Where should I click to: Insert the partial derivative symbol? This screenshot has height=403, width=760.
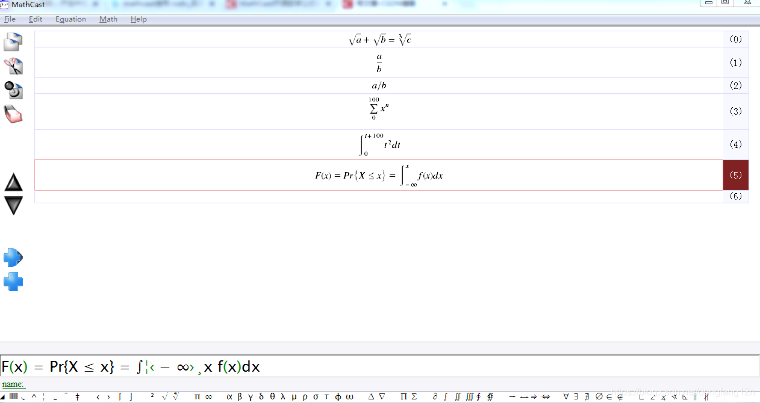pyautogui.click(x=434, y=397)
